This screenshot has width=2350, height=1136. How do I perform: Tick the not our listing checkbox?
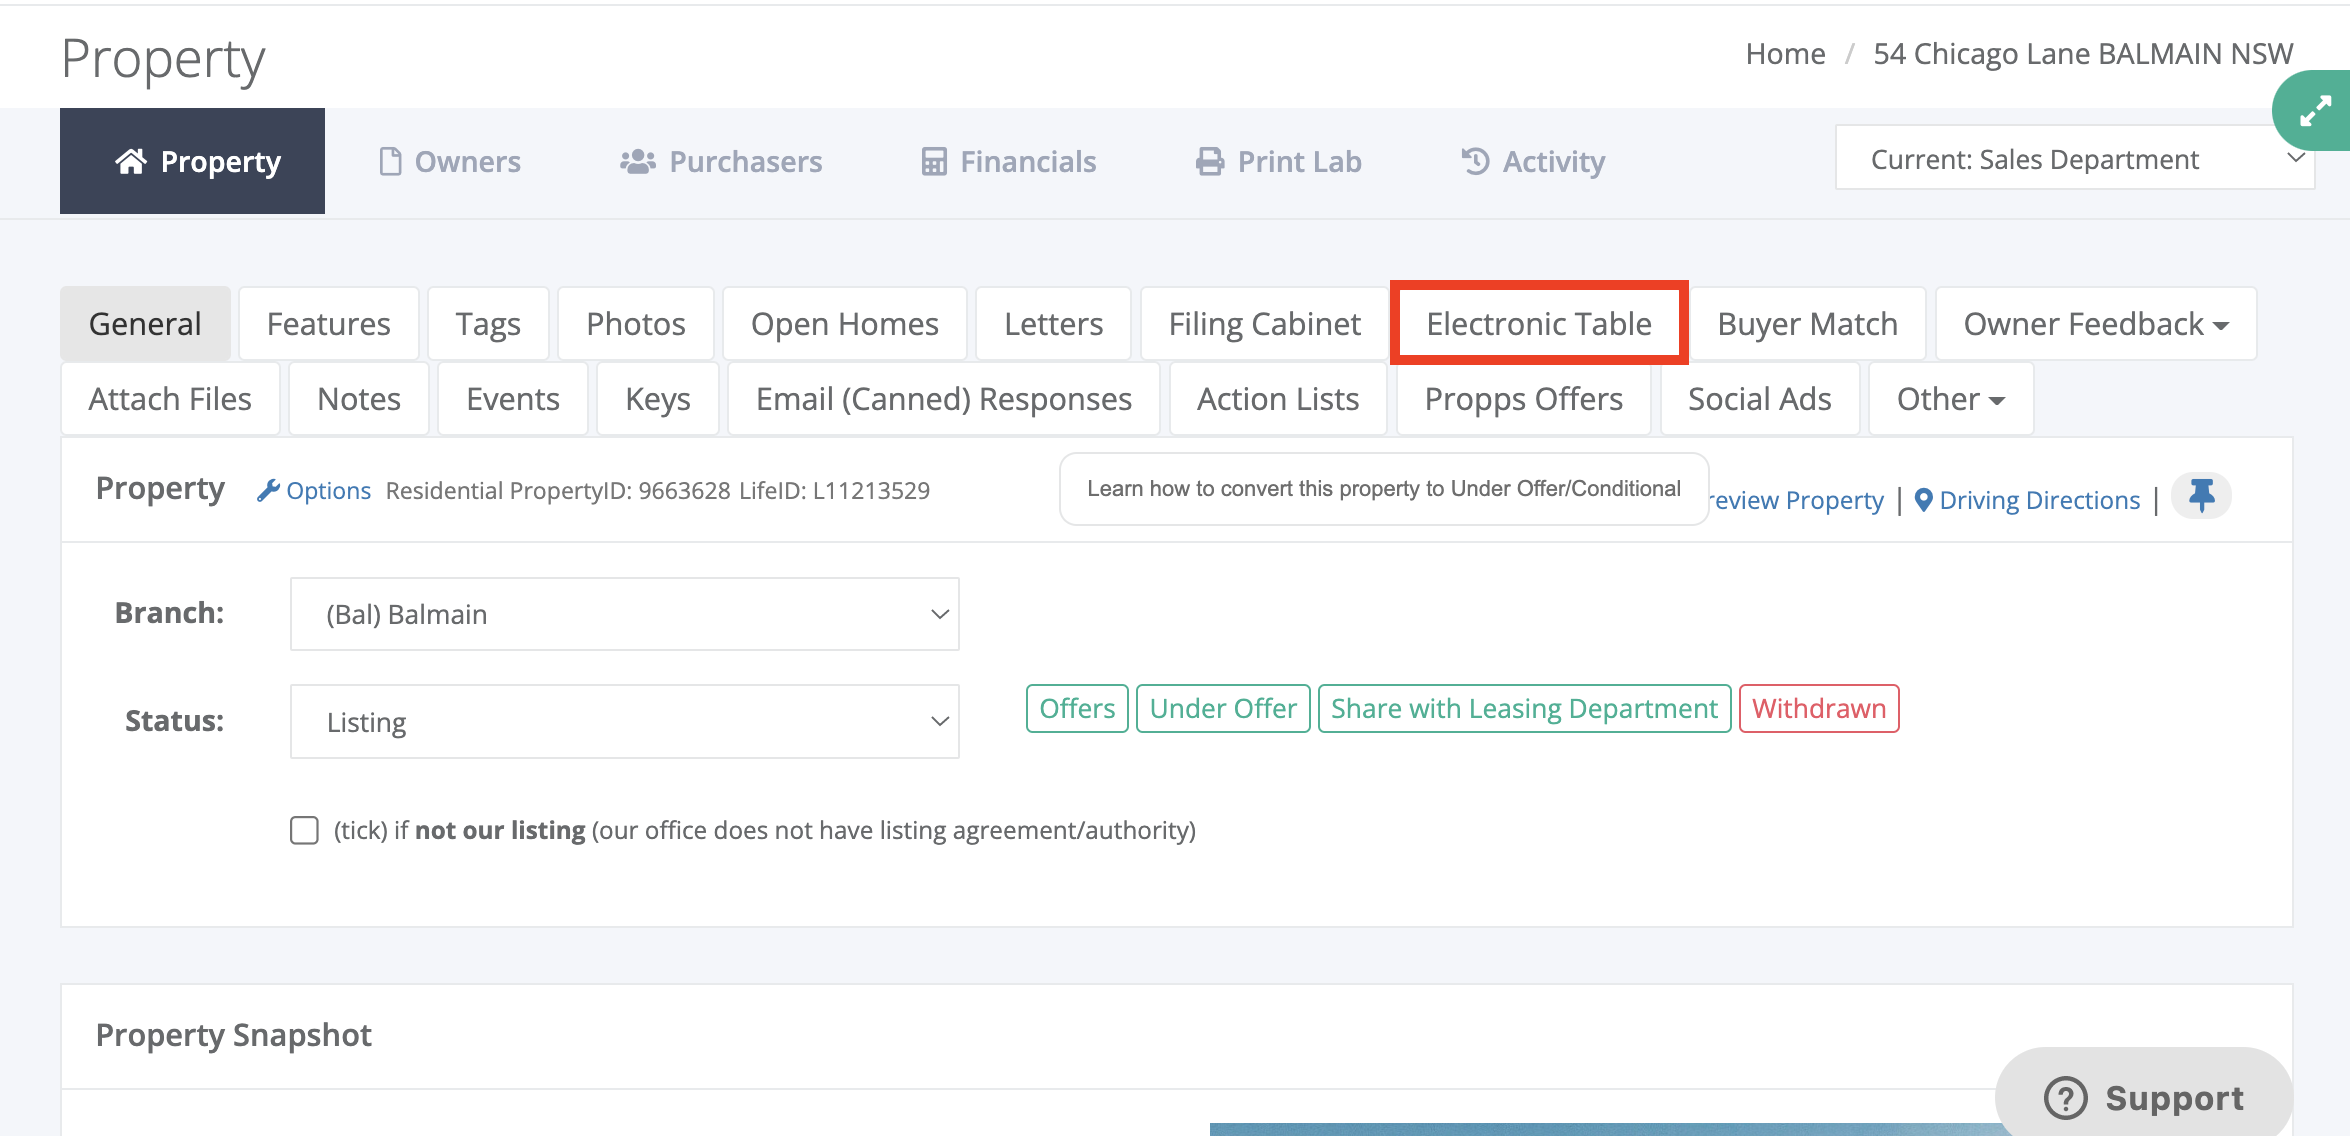[x=304, y=830]
